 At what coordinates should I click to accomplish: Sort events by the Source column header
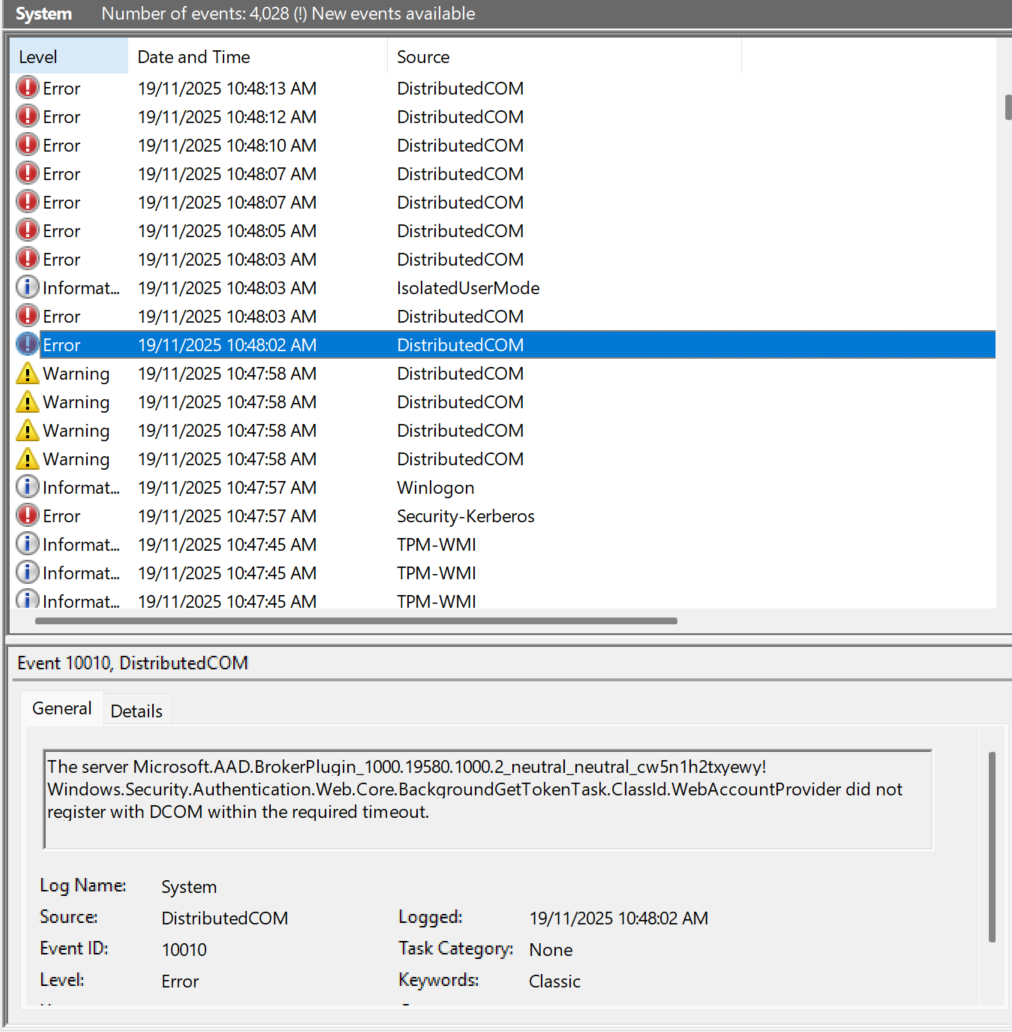[x=565, y=57]
